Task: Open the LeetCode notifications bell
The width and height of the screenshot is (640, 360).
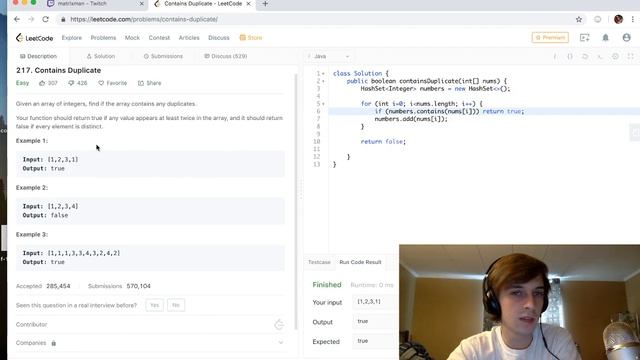Action: 605,38
